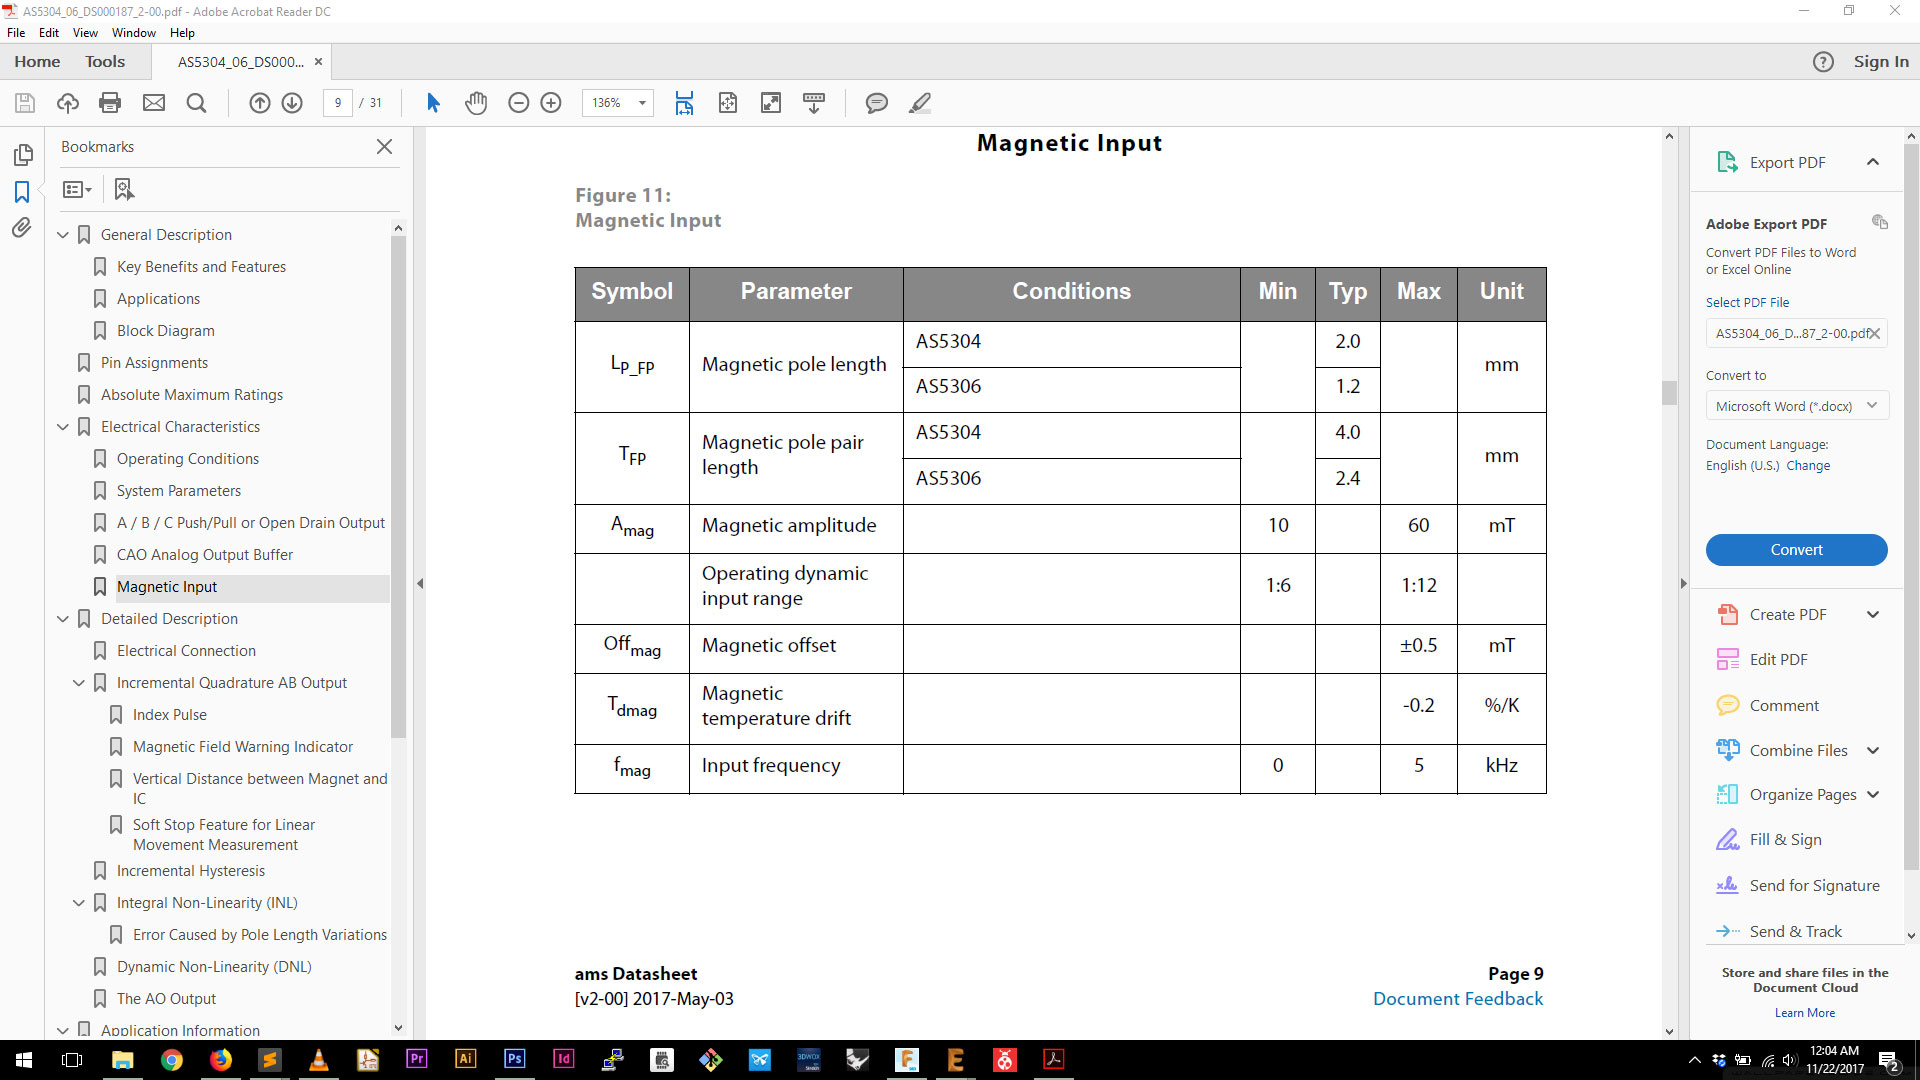Image resolution: width=1920 pixels, height=1080 pixels.
Task: Go to next page arrow icon
Action: (292, 103)
